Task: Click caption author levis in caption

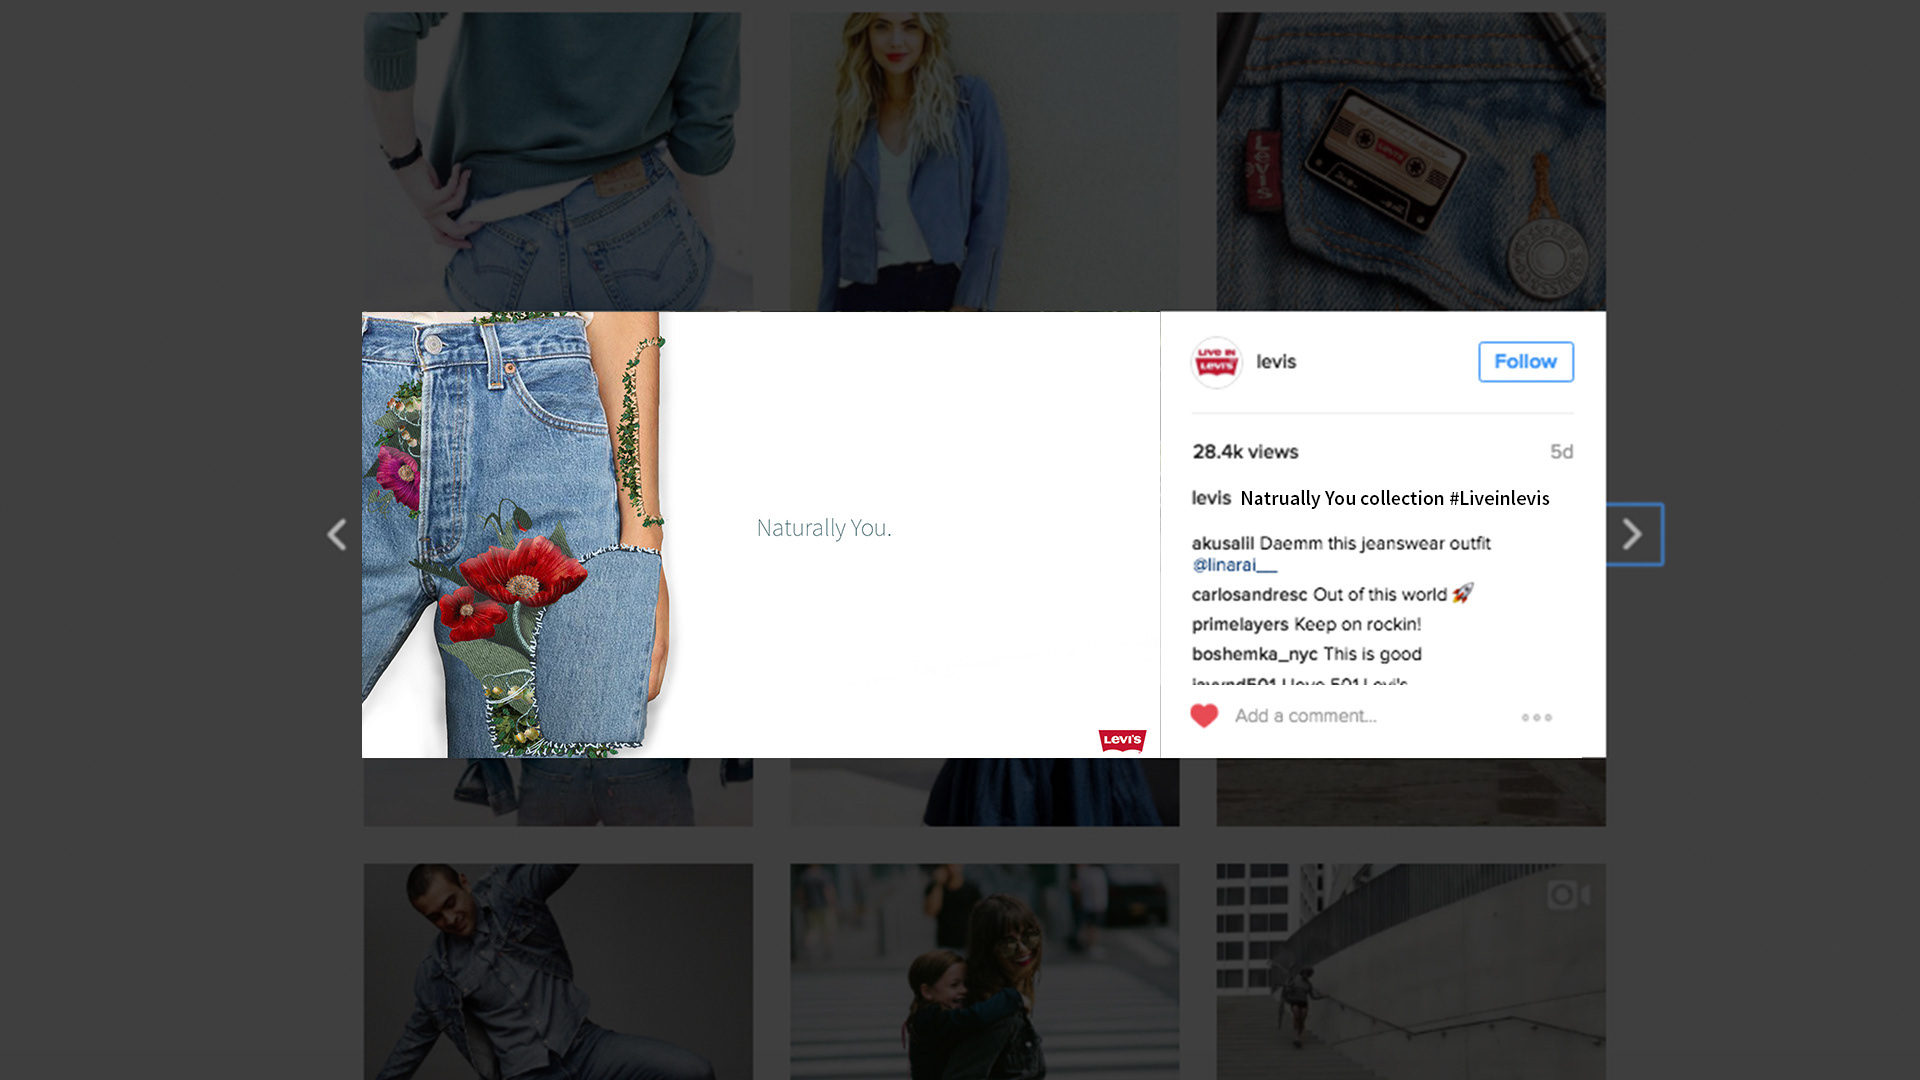Action: pos(1211,498)
